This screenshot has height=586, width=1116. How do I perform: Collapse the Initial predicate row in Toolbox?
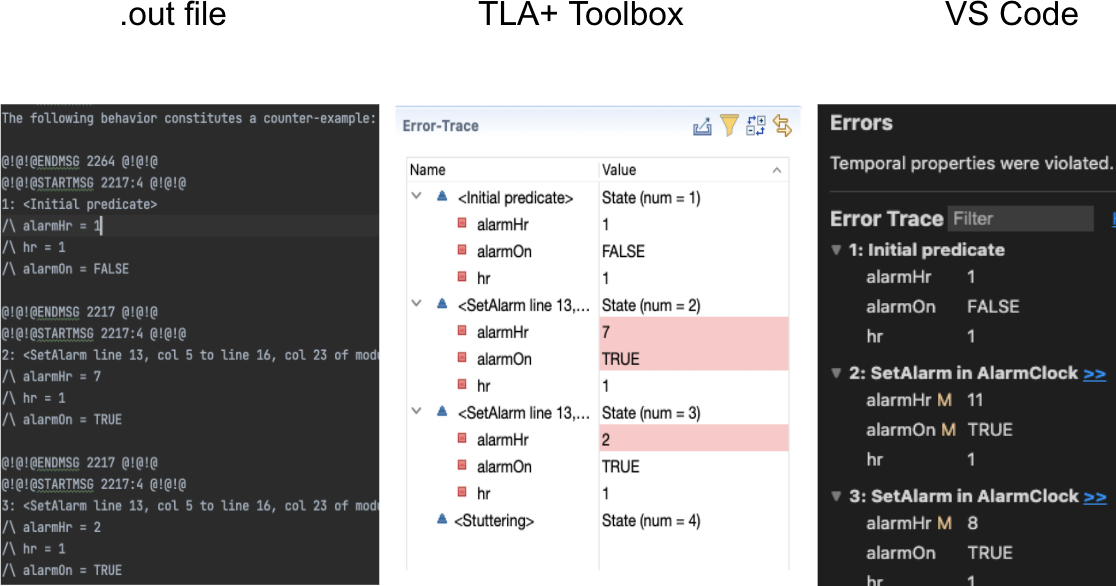(416, 196)
